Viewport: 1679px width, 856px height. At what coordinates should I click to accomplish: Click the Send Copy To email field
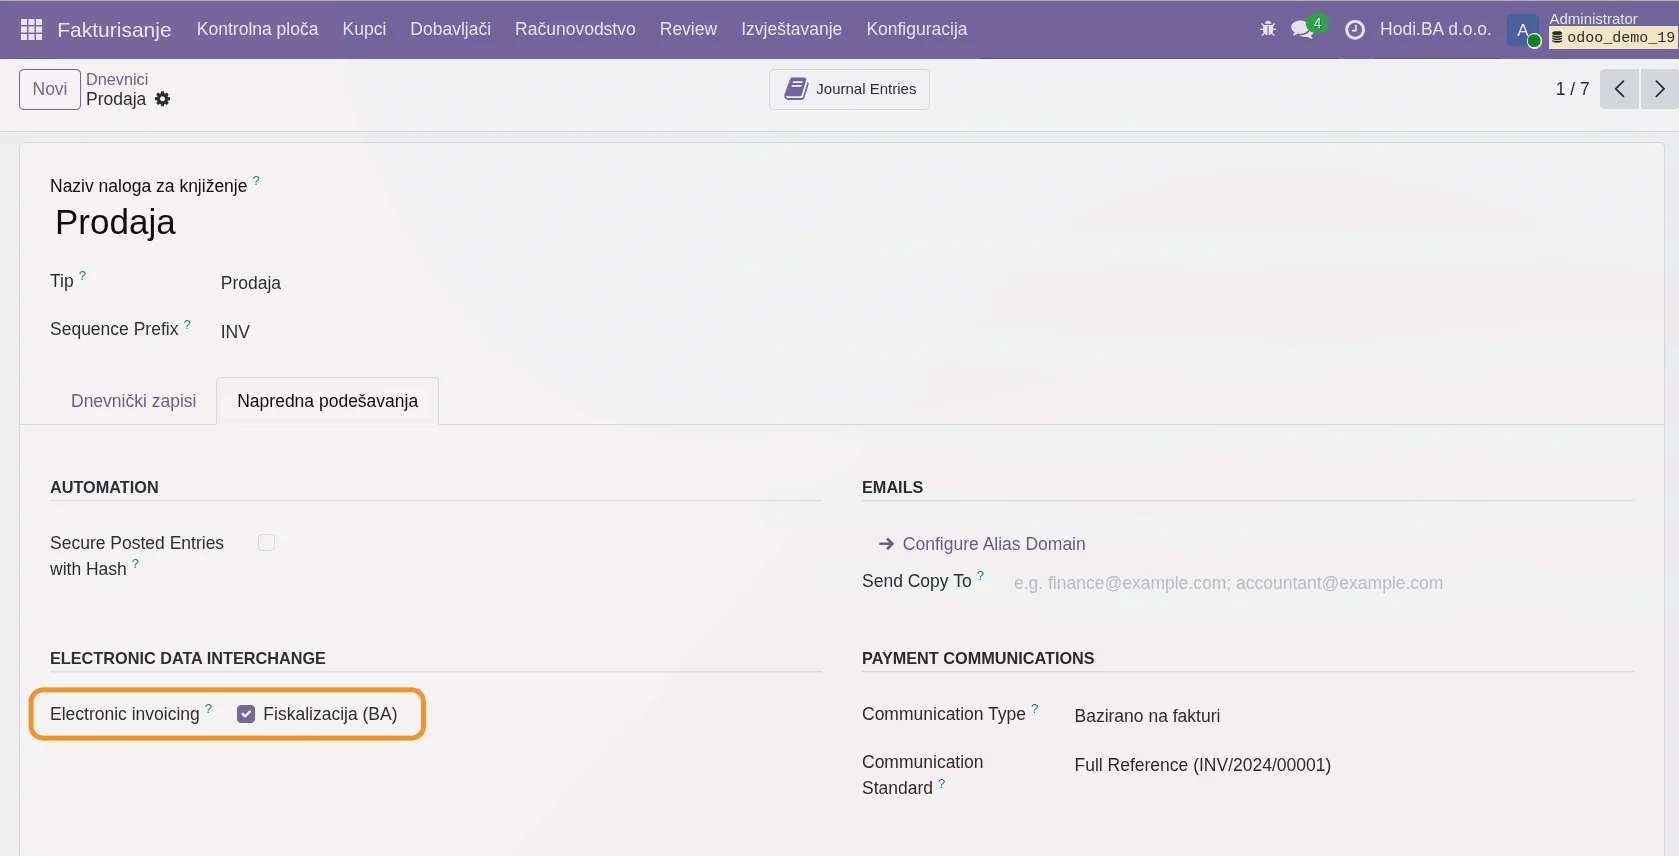[1228, 583]
